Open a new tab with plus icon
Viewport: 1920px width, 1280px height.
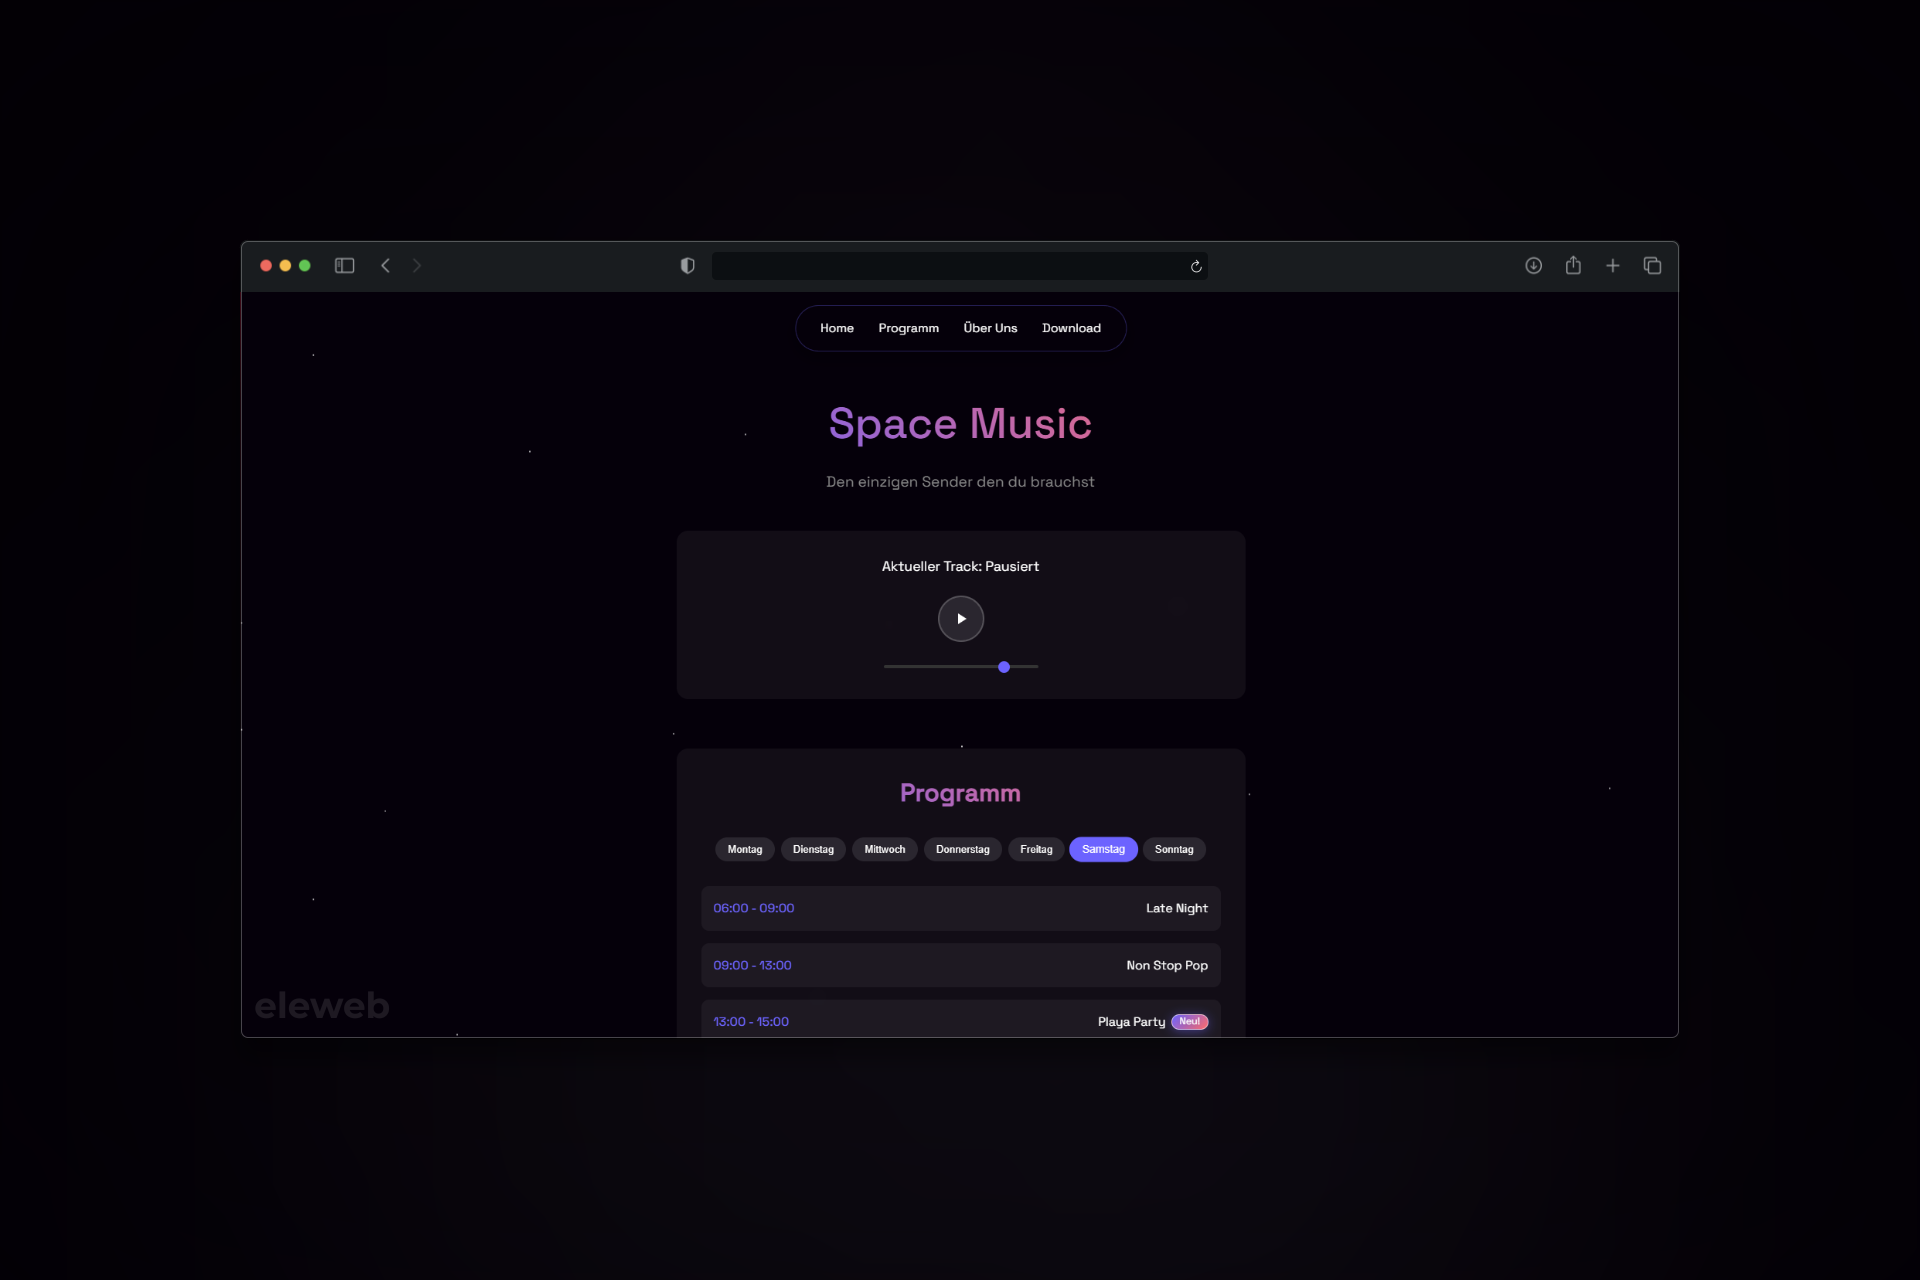click(x=1612, y=266)
